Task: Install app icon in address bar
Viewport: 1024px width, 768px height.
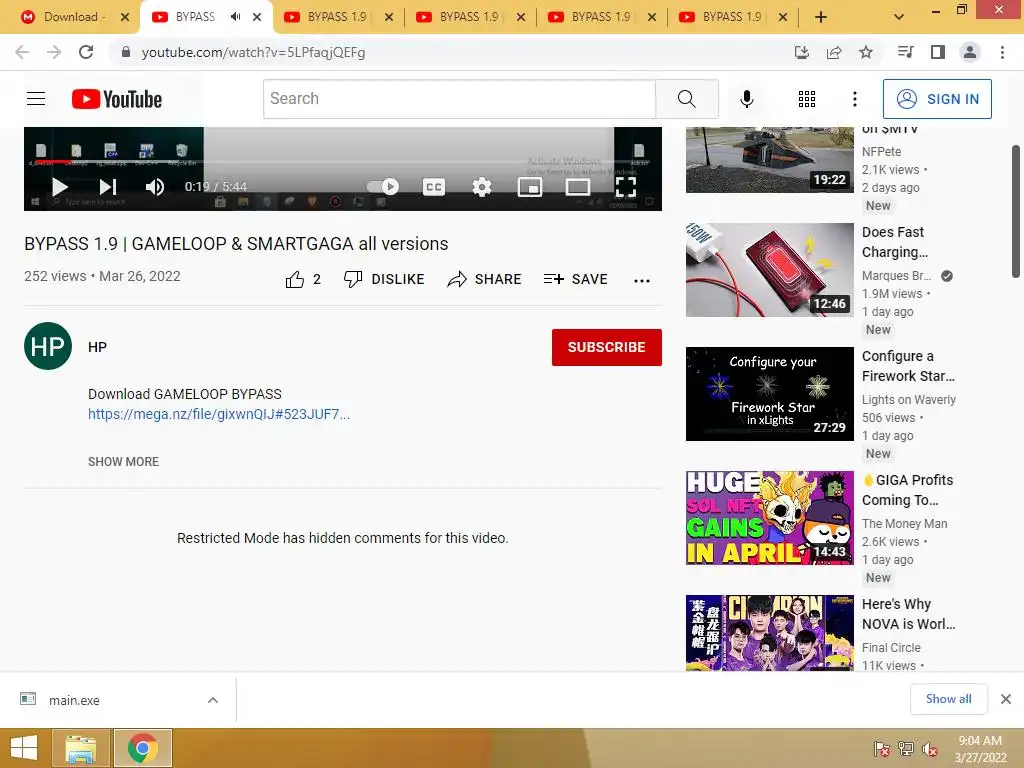Action: pyautogui.click(x=801, y=52)
